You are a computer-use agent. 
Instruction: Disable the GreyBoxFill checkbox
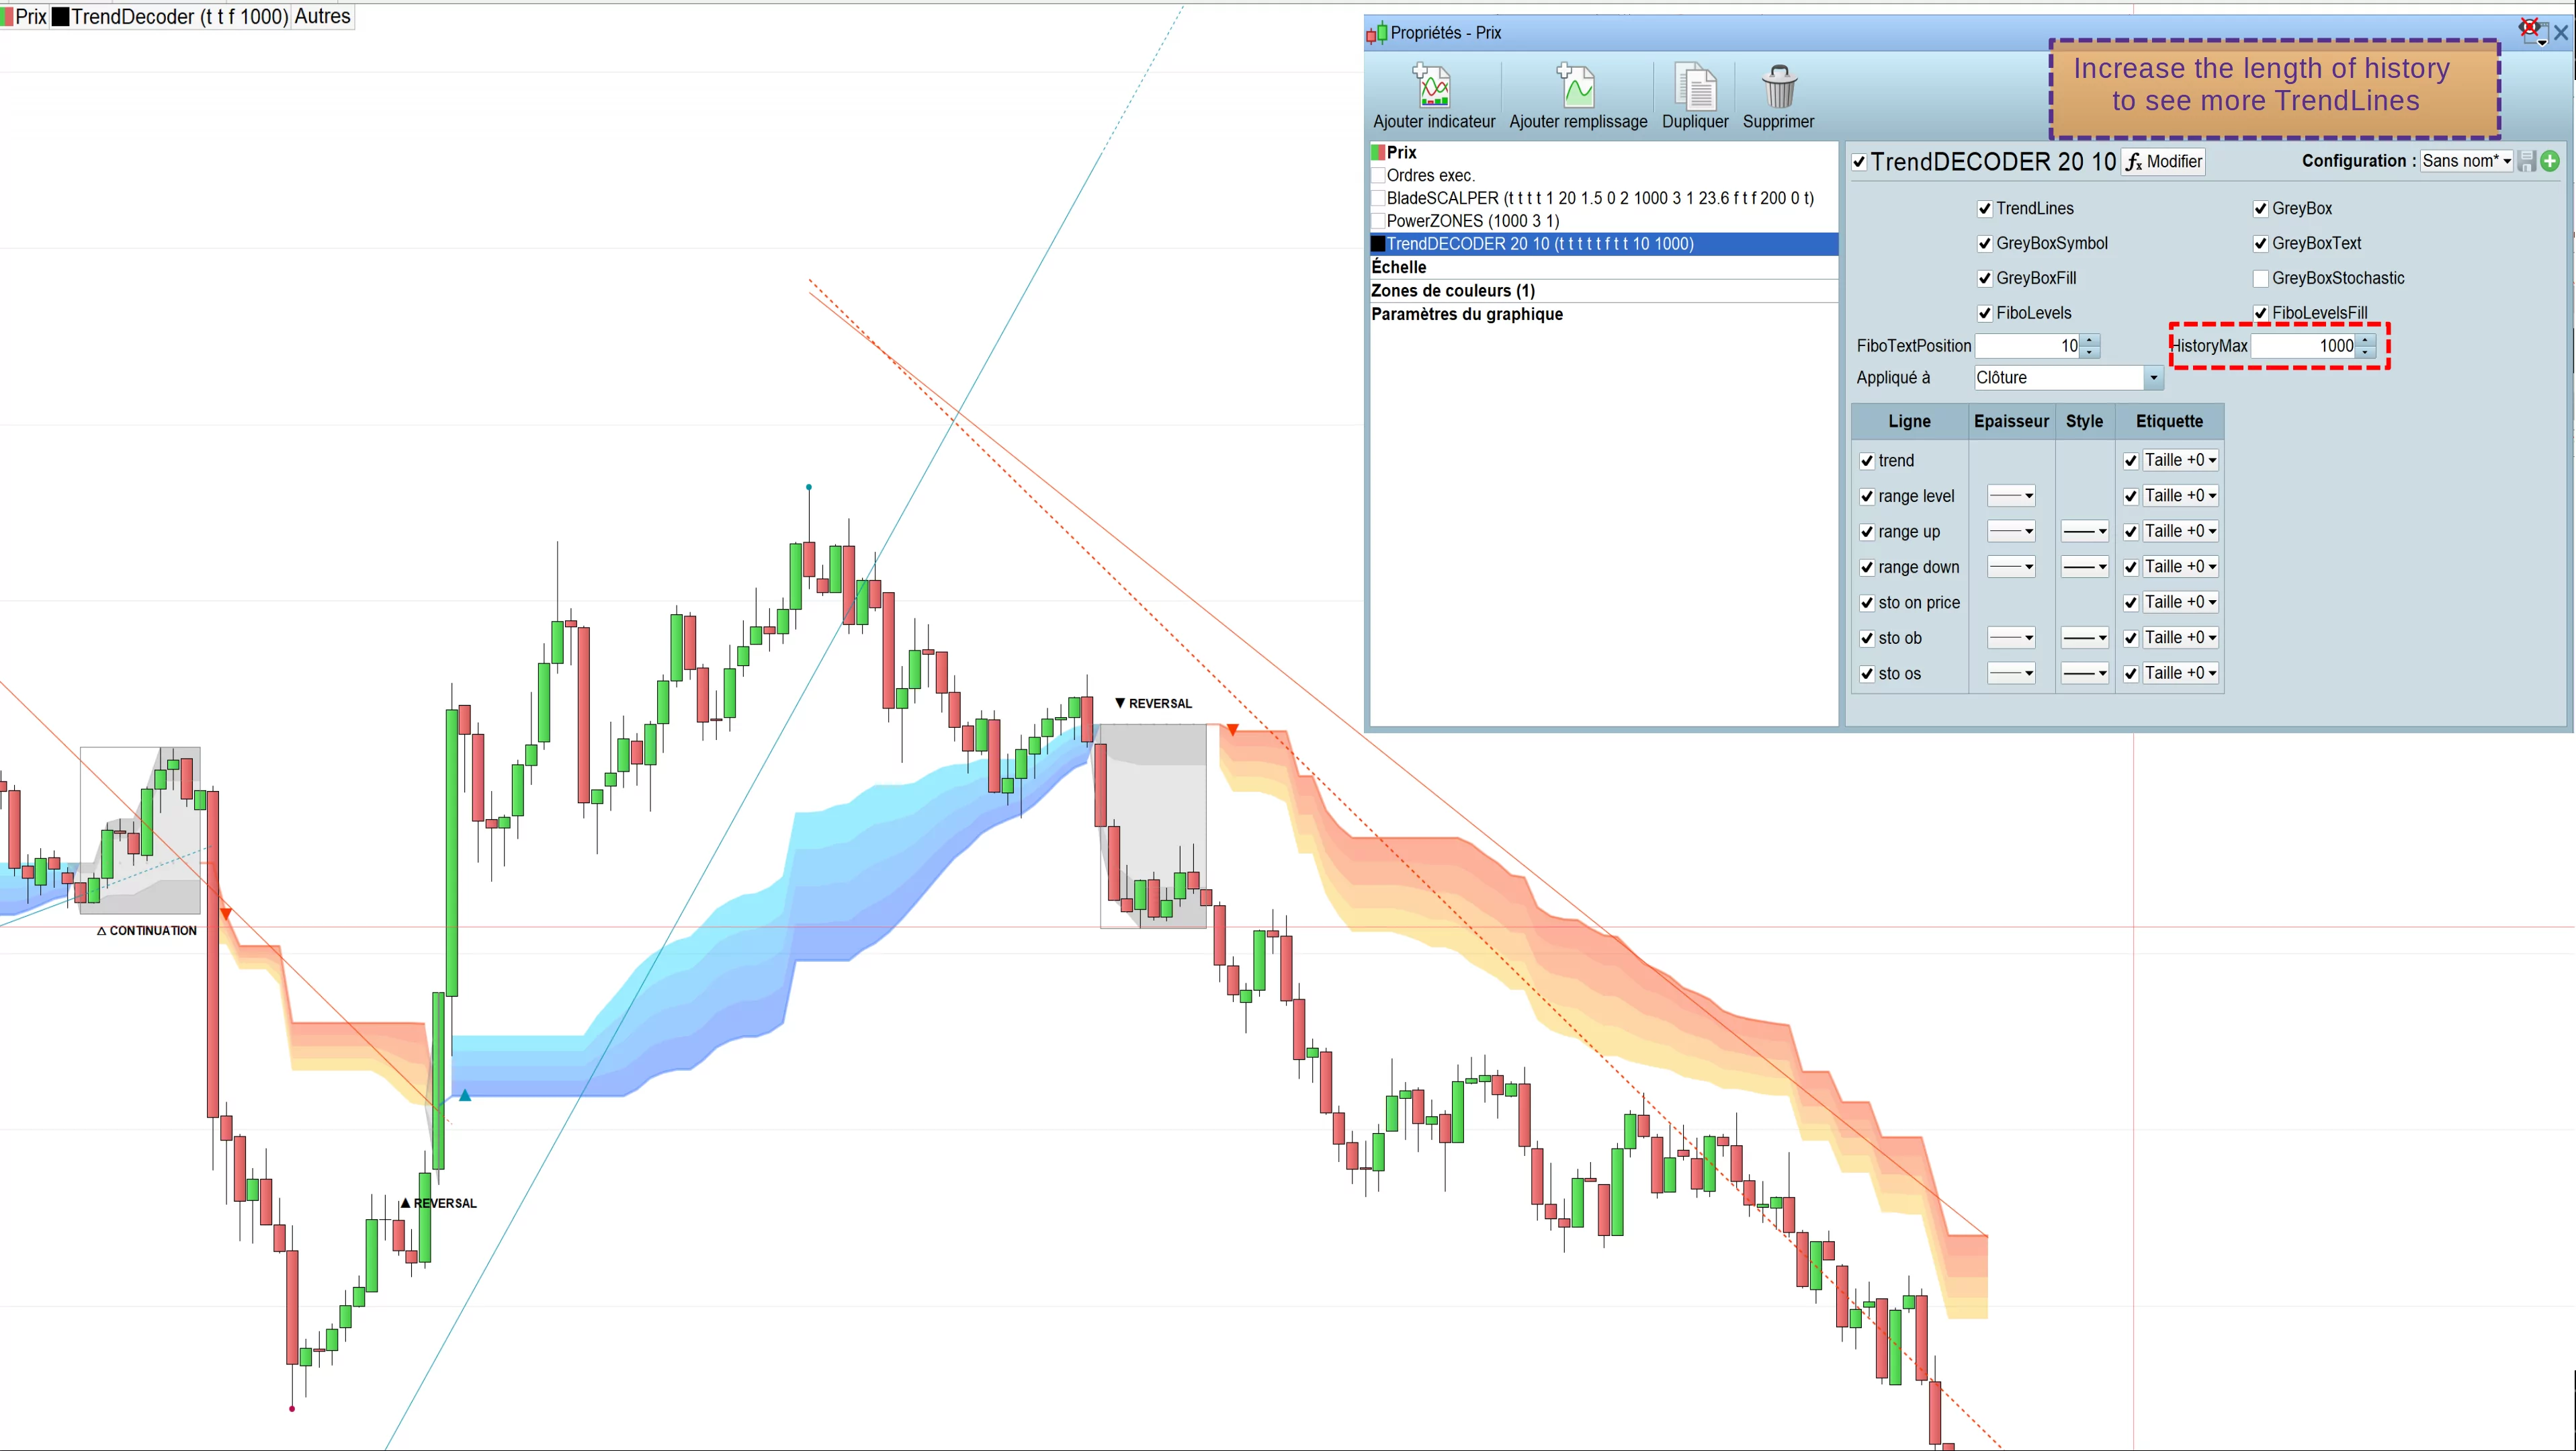1985,279
